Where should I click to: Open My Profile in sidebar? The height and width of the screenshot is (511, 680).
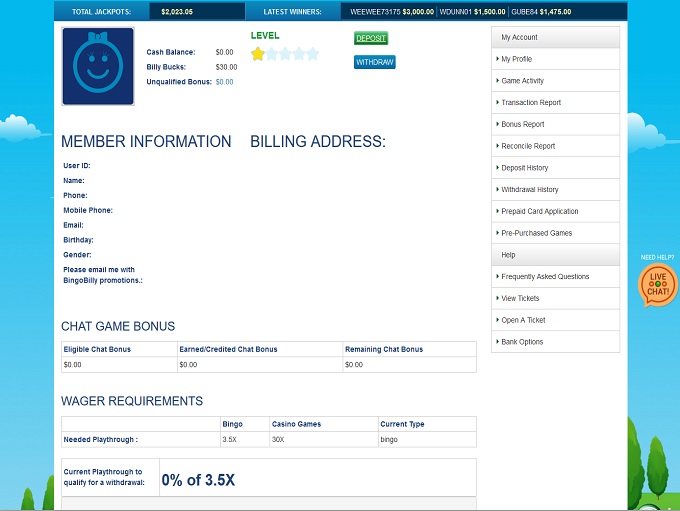pos(519,59)
